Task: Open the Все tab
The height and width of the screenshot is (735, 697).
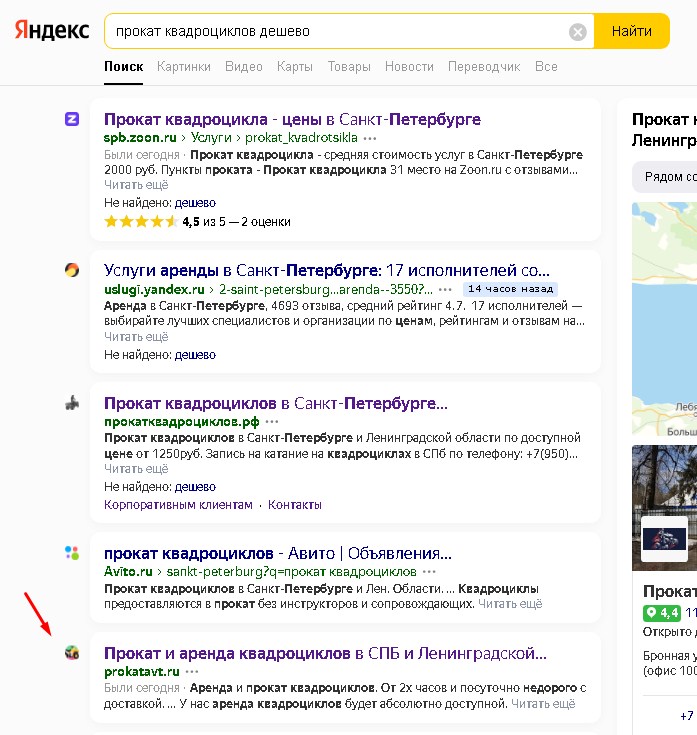Action: [546, 67]
